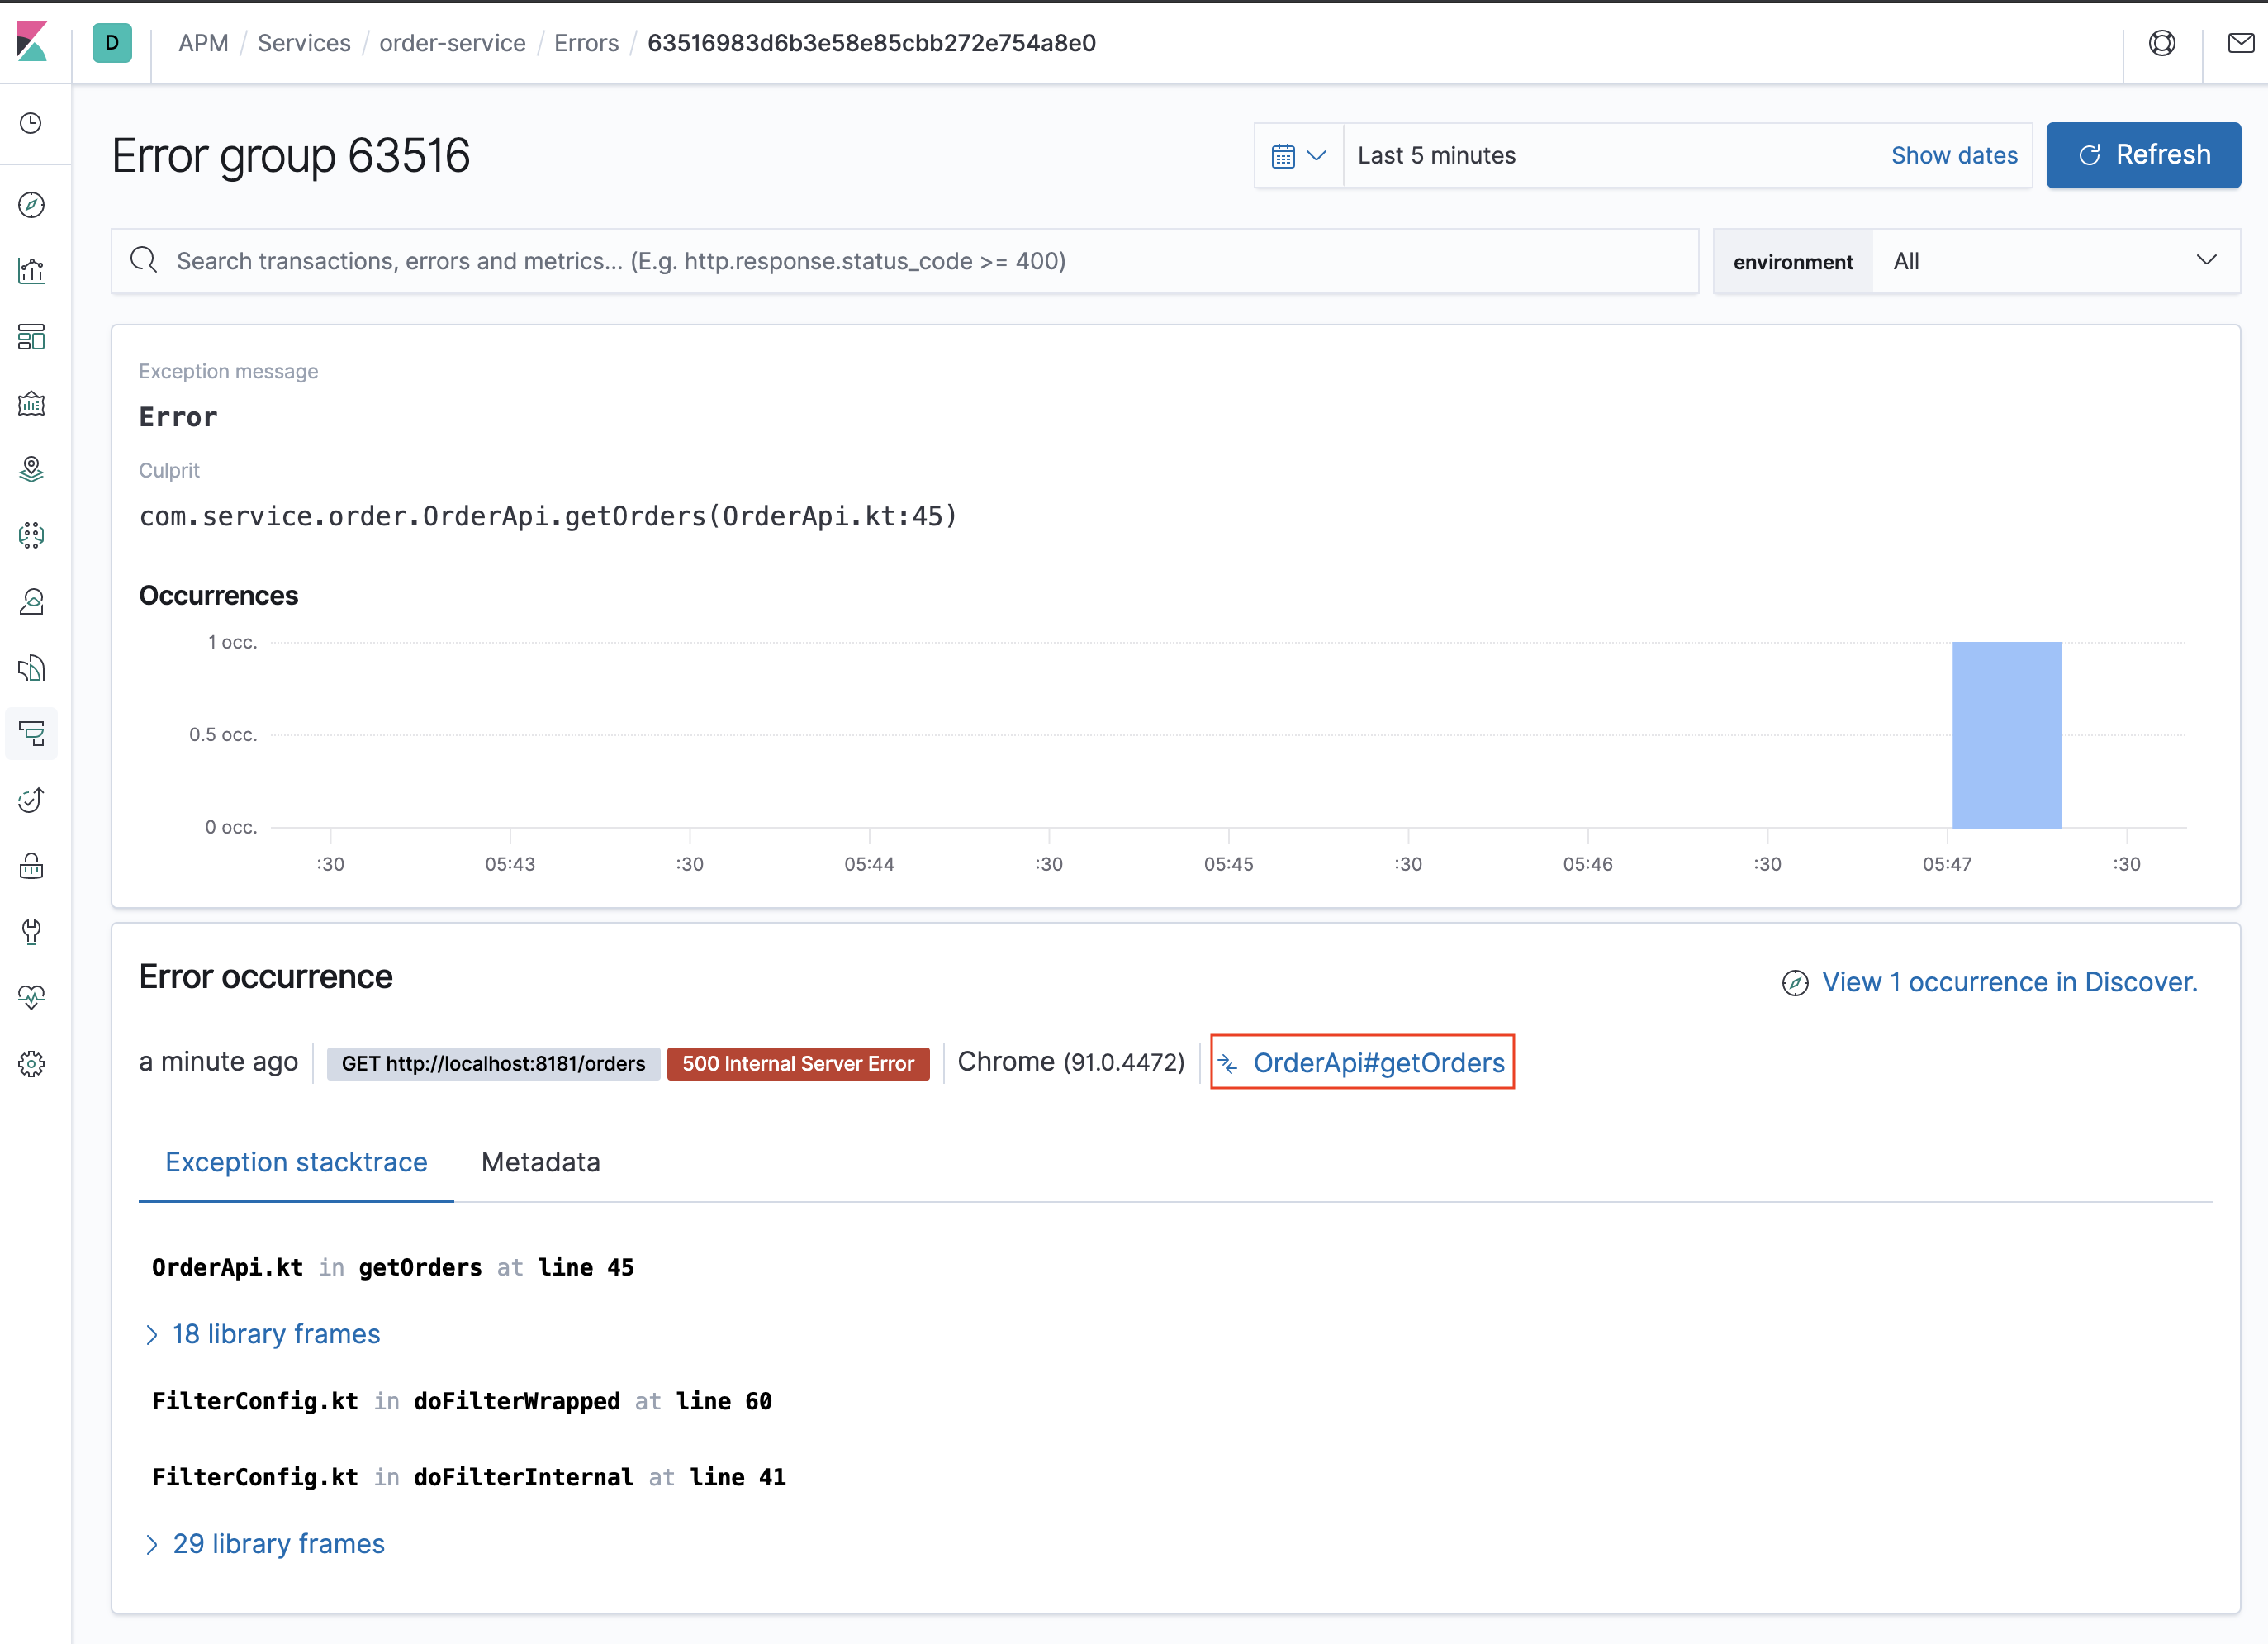Open Dev Tools wrench icon
The height and width of the screenshot is (1644, 2268).
pyautogui.click(x=32, y=931)
